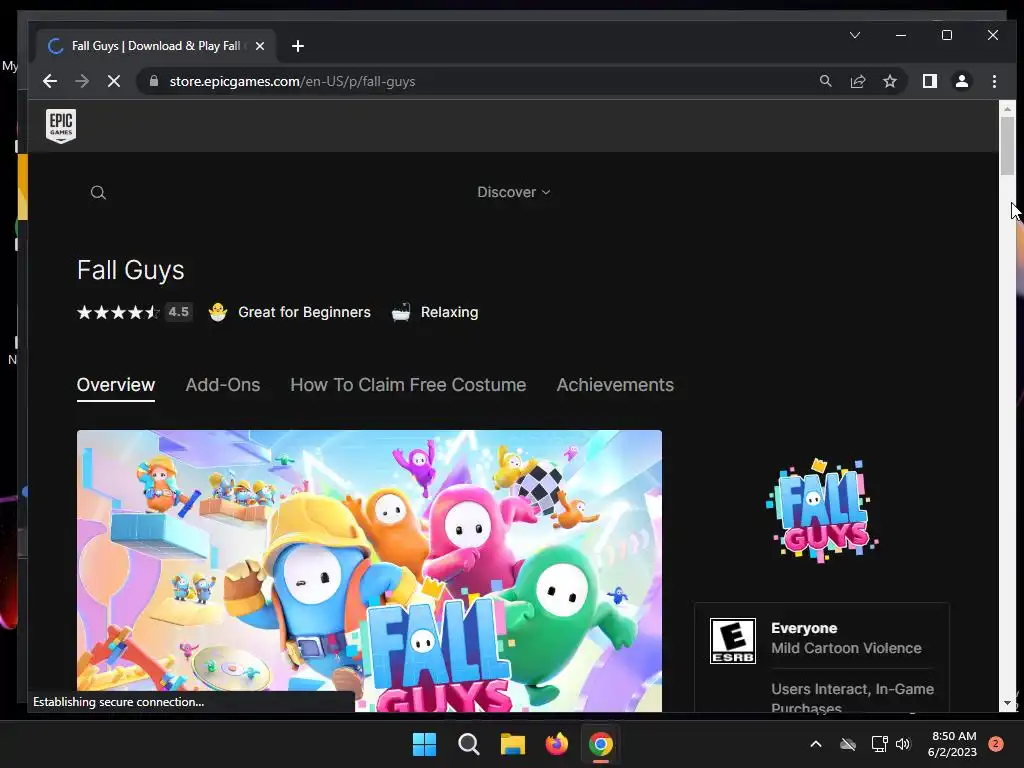Close the Fall Guys browser tab
Viewport: 1024px width, 768px height.
coord(260,46)
